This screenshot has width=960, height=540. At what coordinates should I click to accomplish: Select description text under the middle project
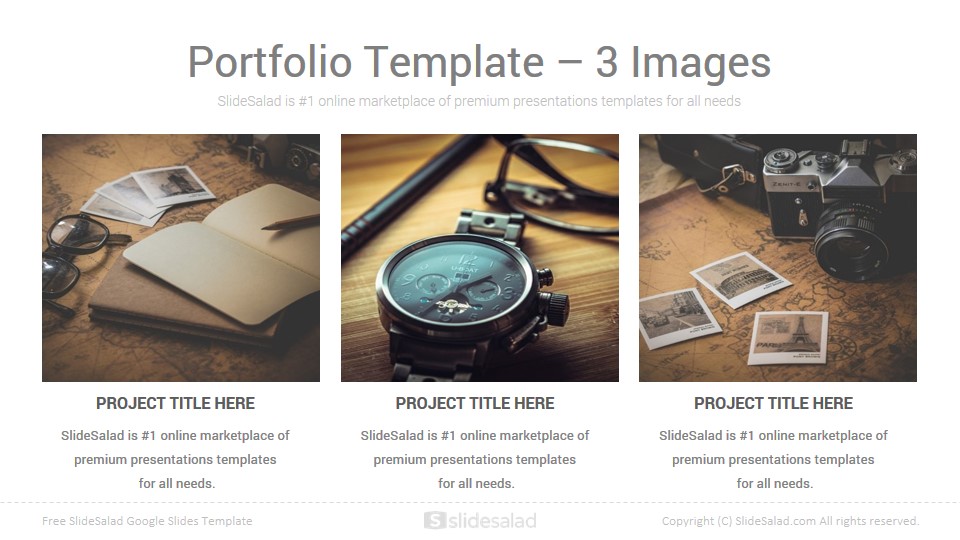click(x=474, y=459)
